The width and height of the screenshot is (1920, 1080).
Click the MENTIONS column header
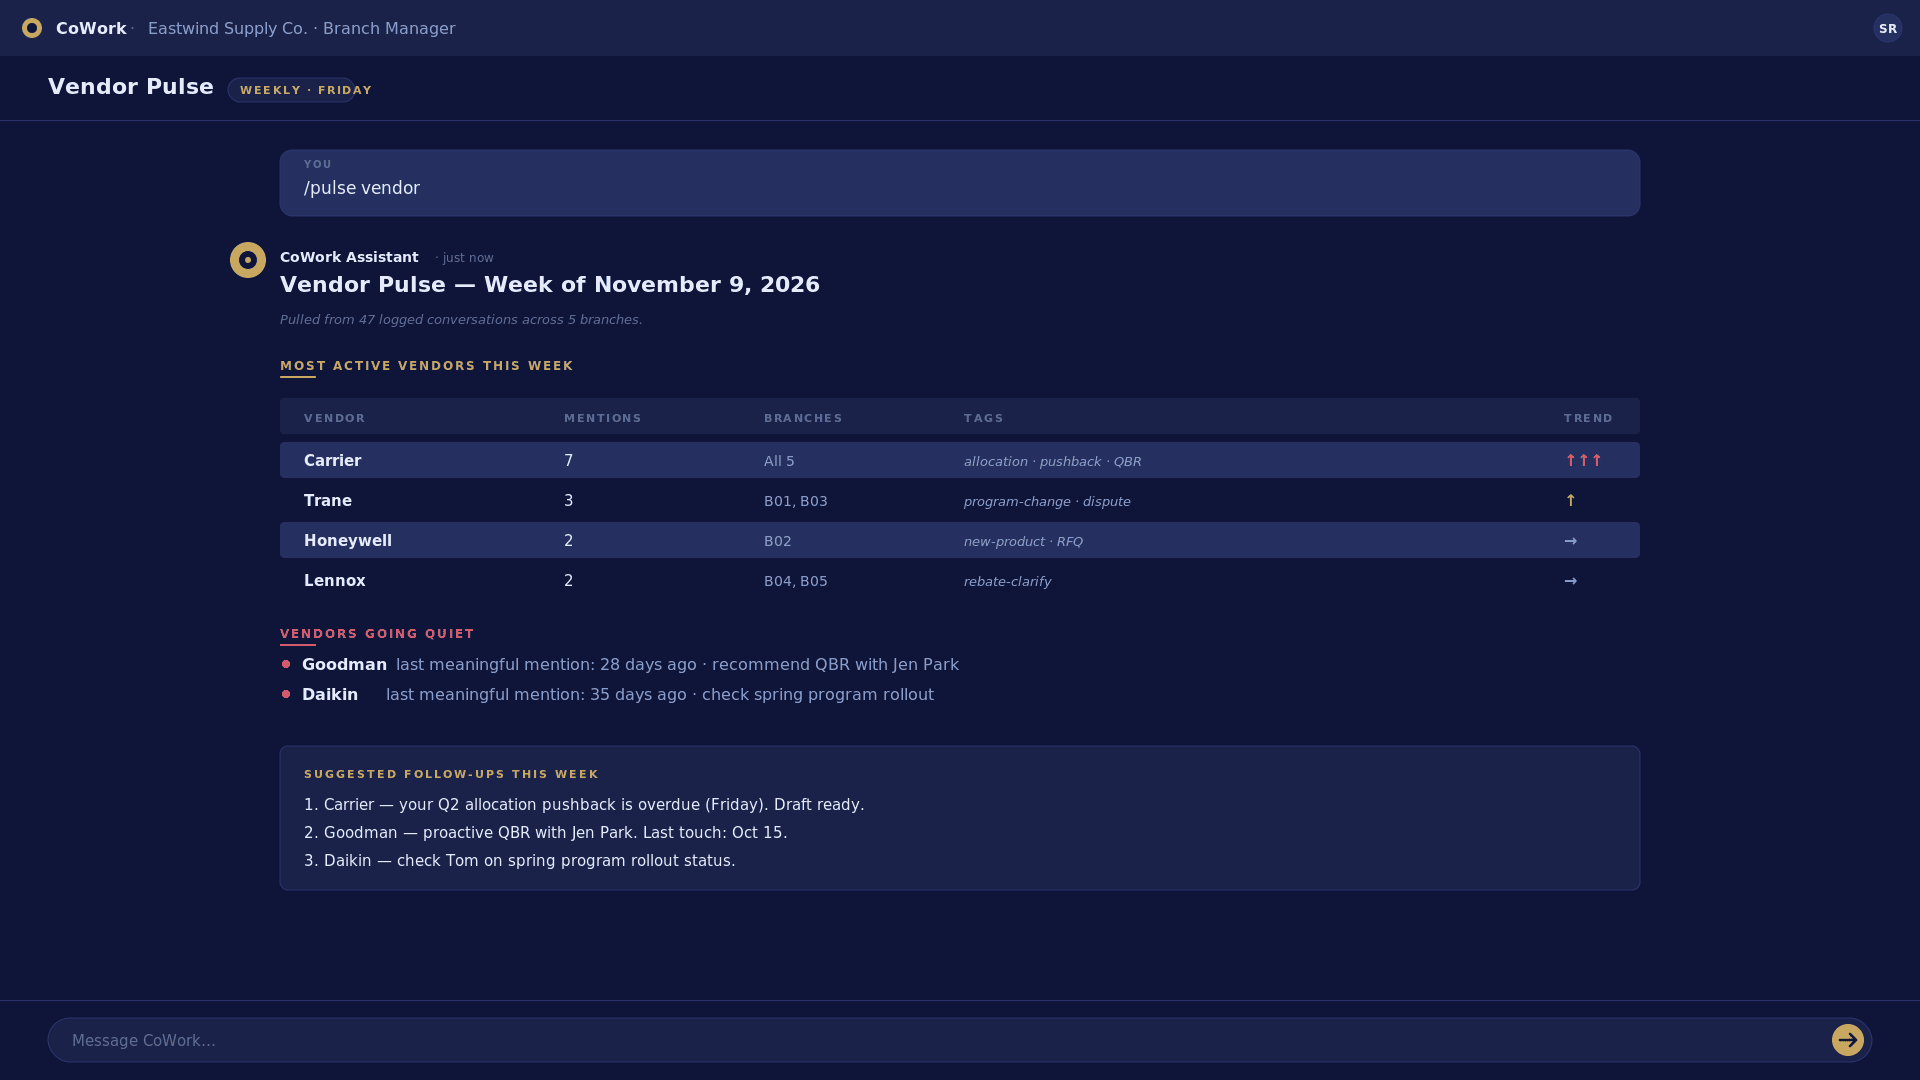[603, 418]
